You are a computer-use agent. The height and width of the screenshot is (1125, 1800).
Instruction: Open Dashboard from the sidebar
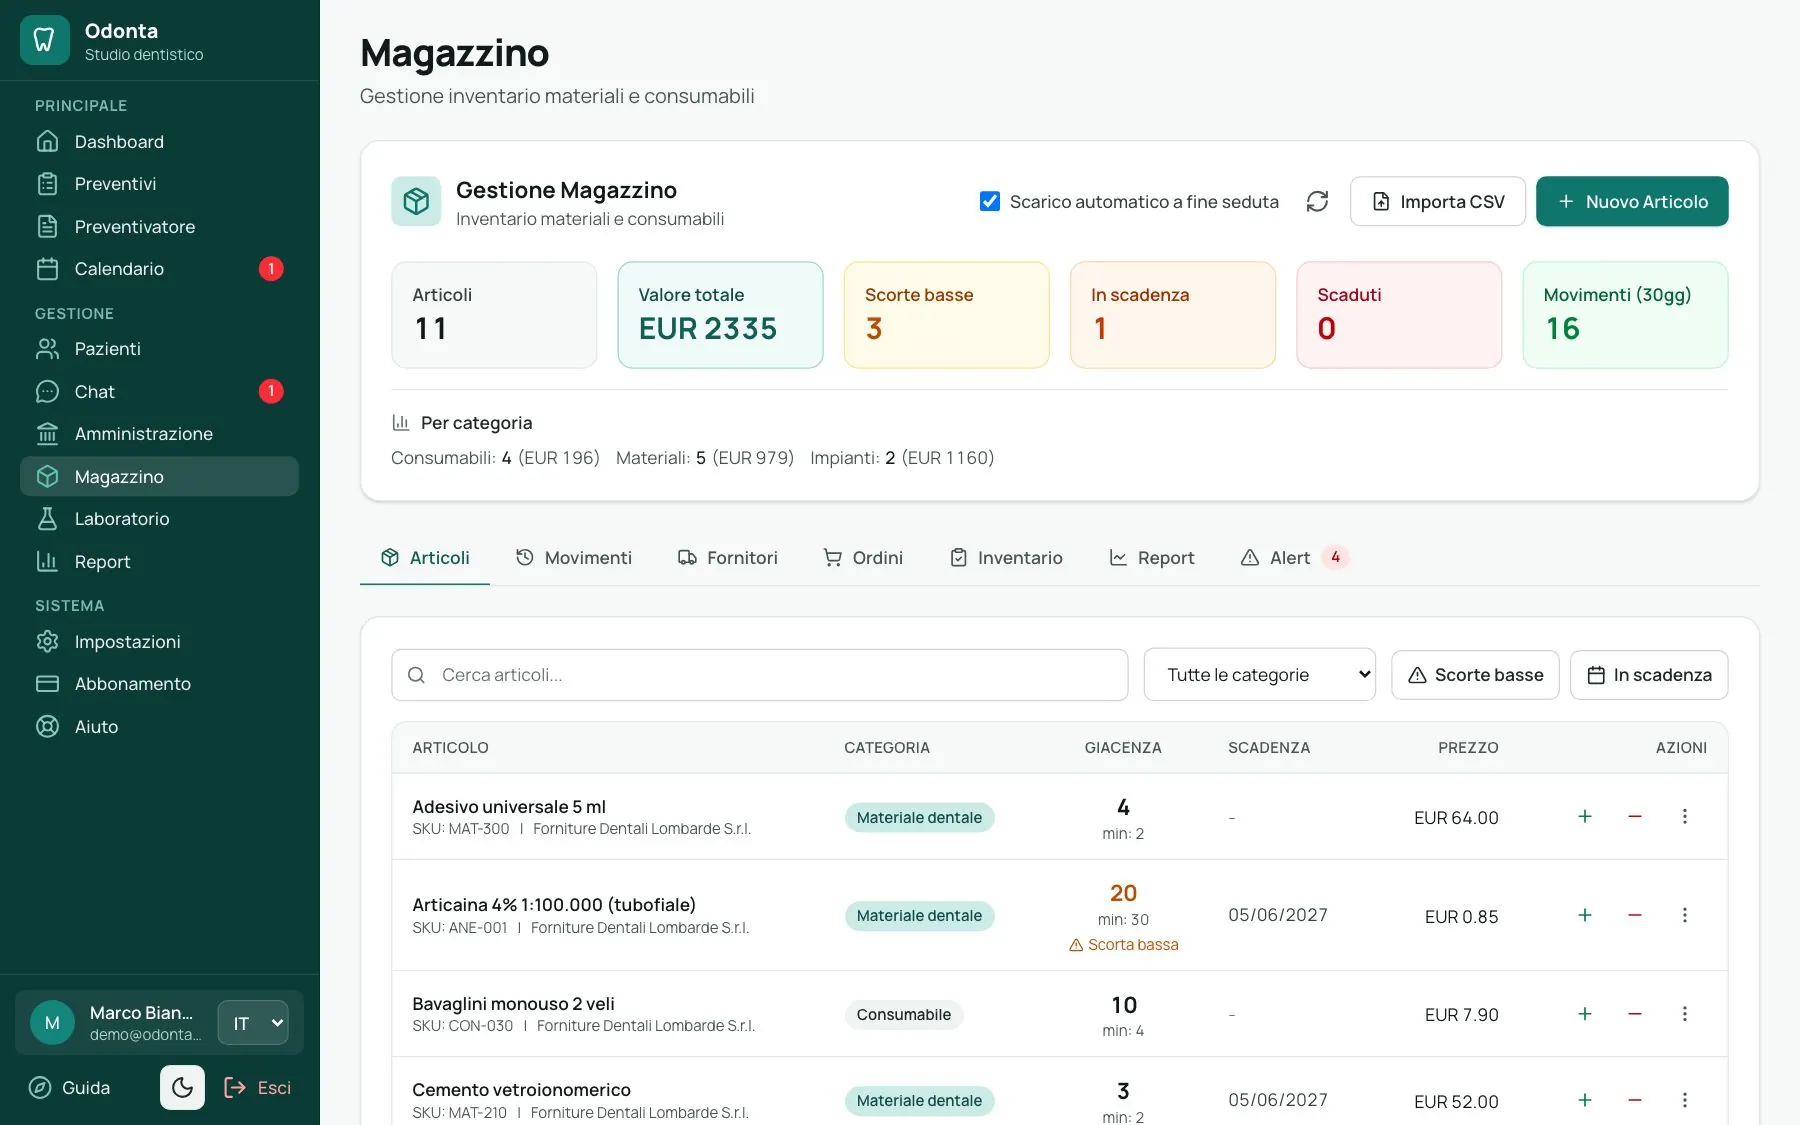coord(159,142)
